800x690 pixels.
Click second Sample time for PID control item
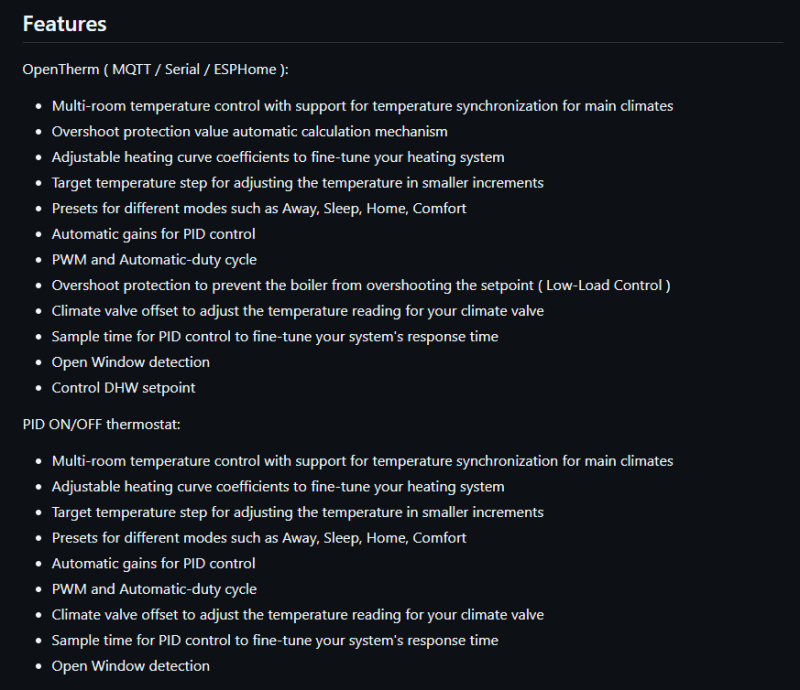pos(275,640)
